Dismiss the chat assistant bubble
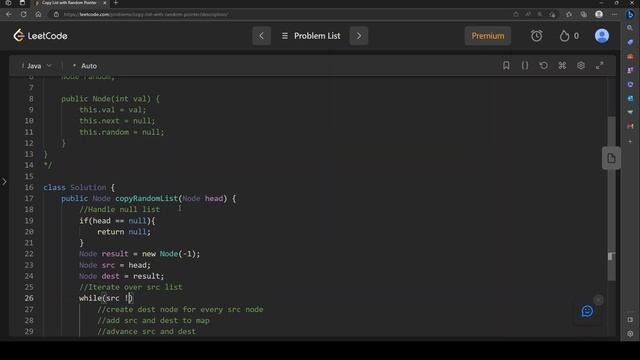The width and height of the screenshot is (640, 360). pyautogui.click(x=598, y=300)
